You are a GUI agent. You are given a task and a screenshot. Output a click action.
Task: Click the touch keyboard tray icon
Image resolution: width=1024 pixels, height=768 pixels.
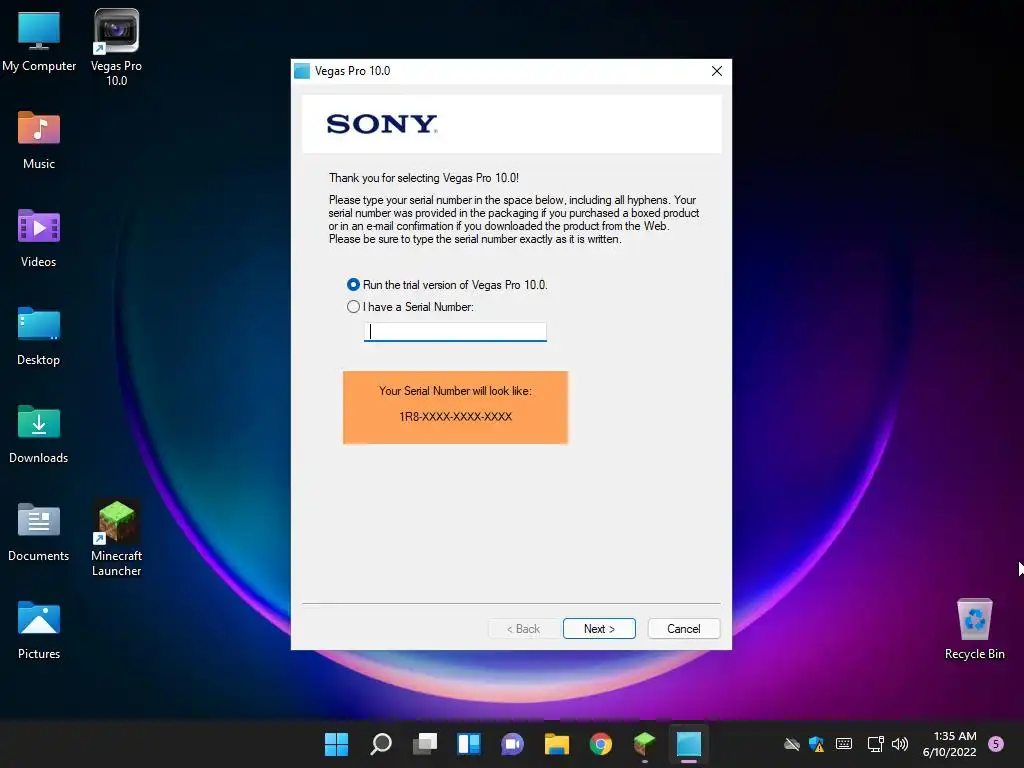tap(844, 744)
